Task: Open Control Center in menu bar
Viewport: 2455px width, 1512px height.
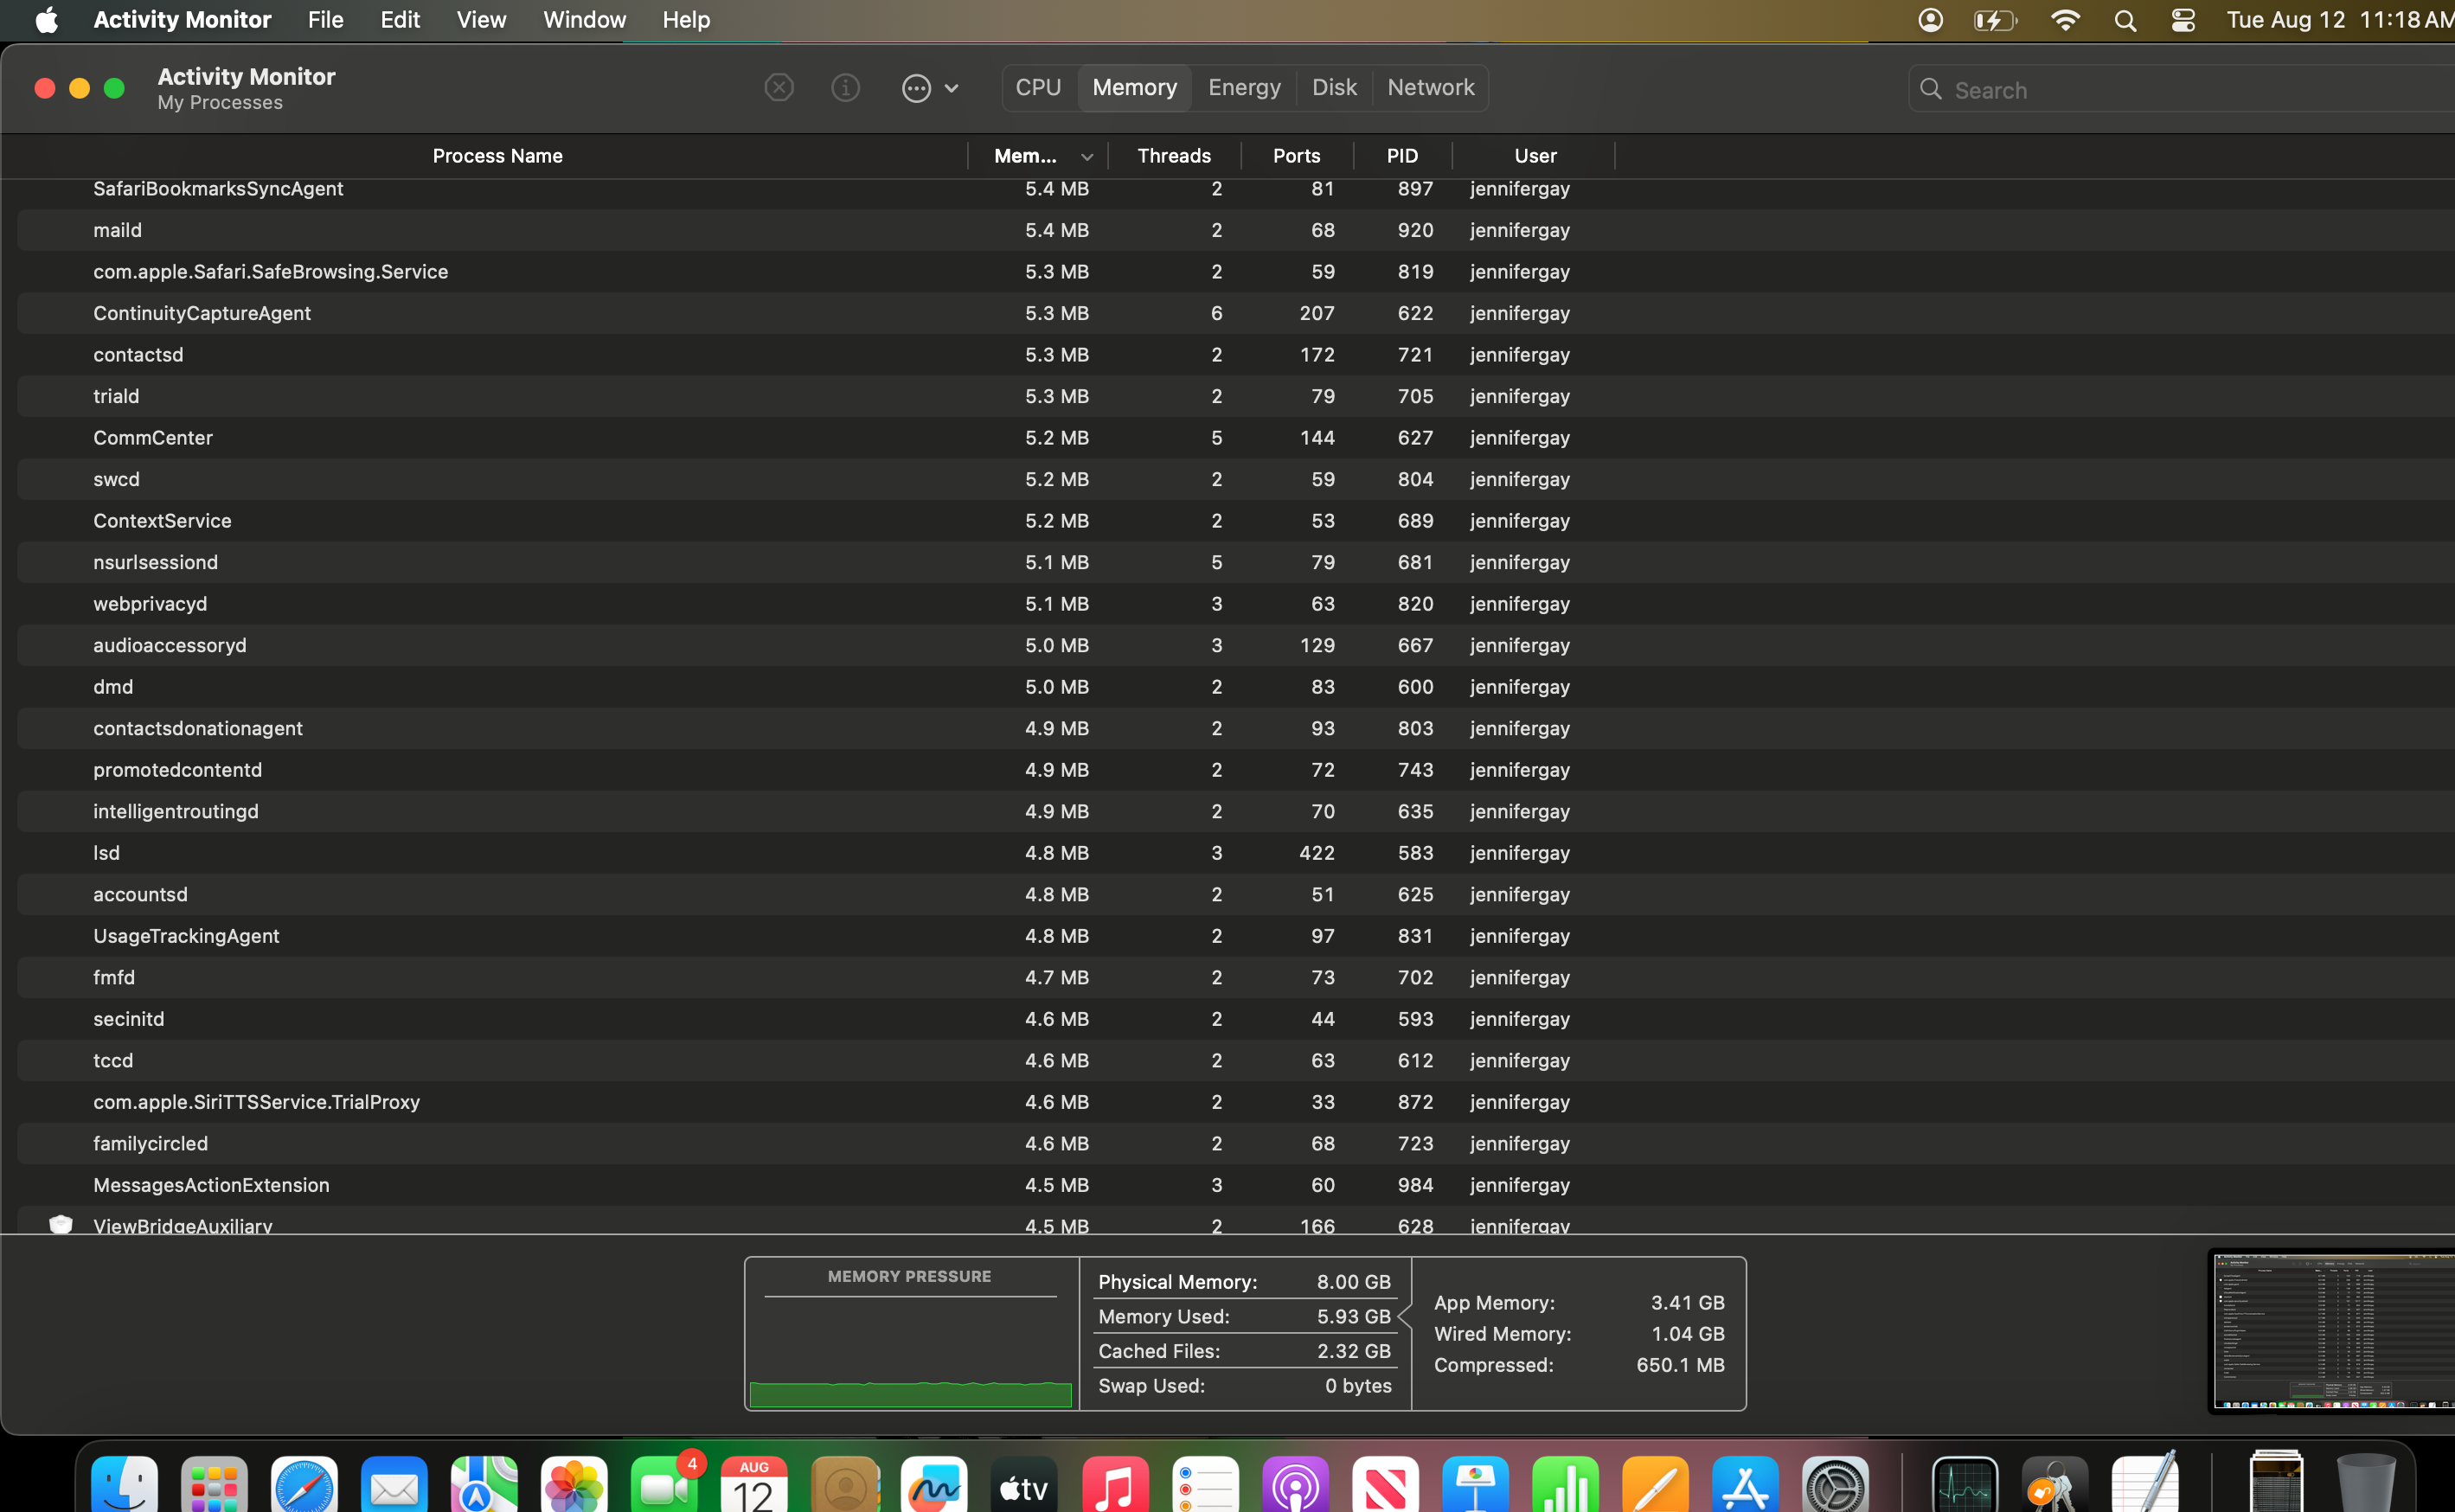Action: [x=2183, y=20]
